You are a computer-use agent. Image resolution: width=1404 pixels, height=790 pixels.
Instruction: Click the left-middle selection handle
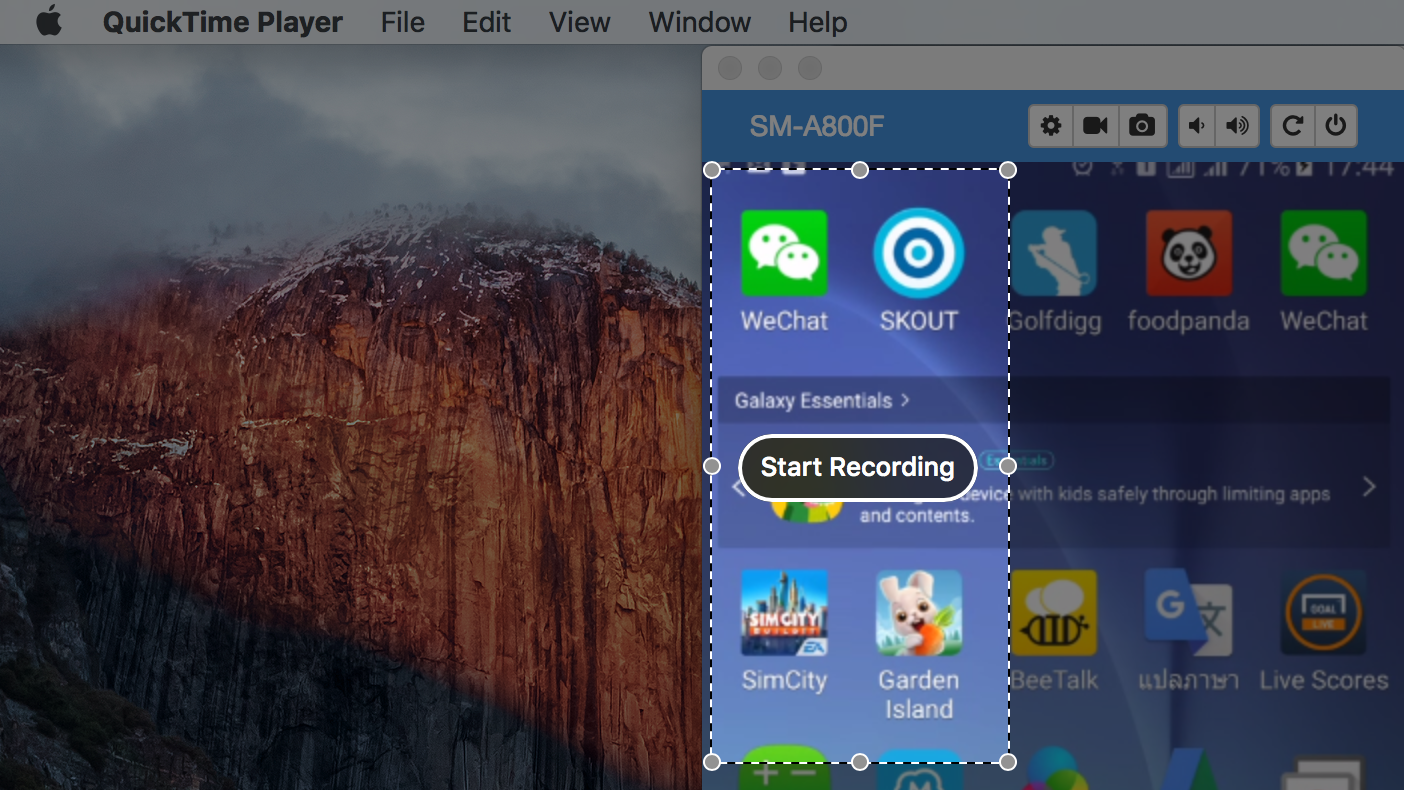(x=712, y=466)
